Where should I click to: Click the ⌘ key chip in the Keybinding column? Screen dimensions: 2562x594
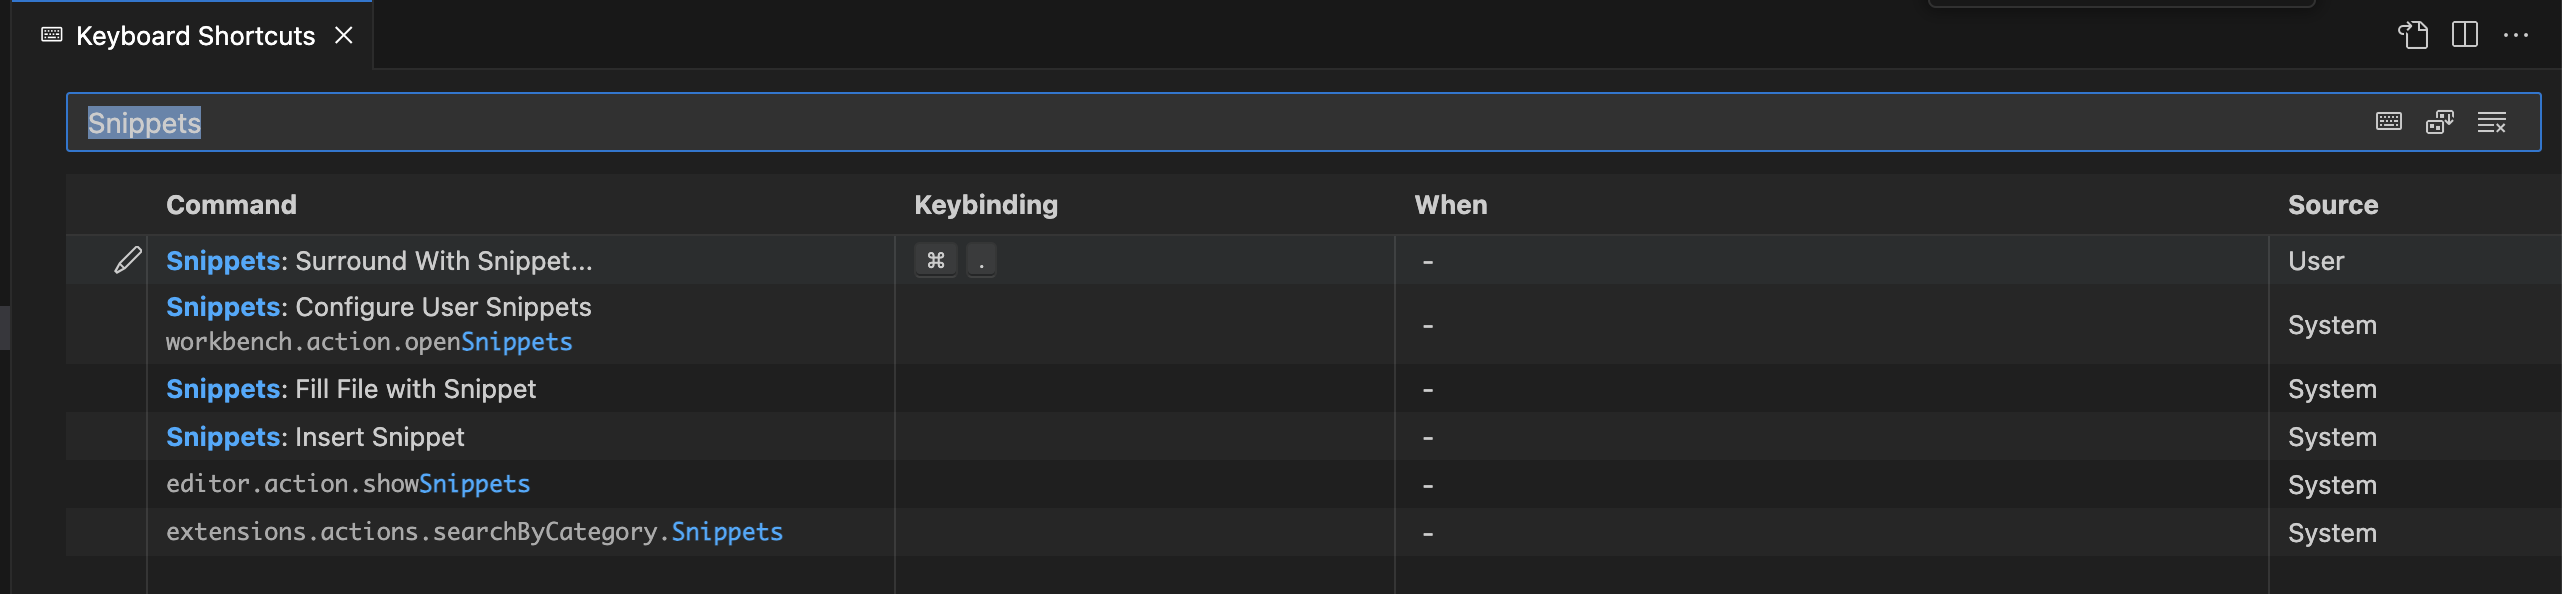936,260
